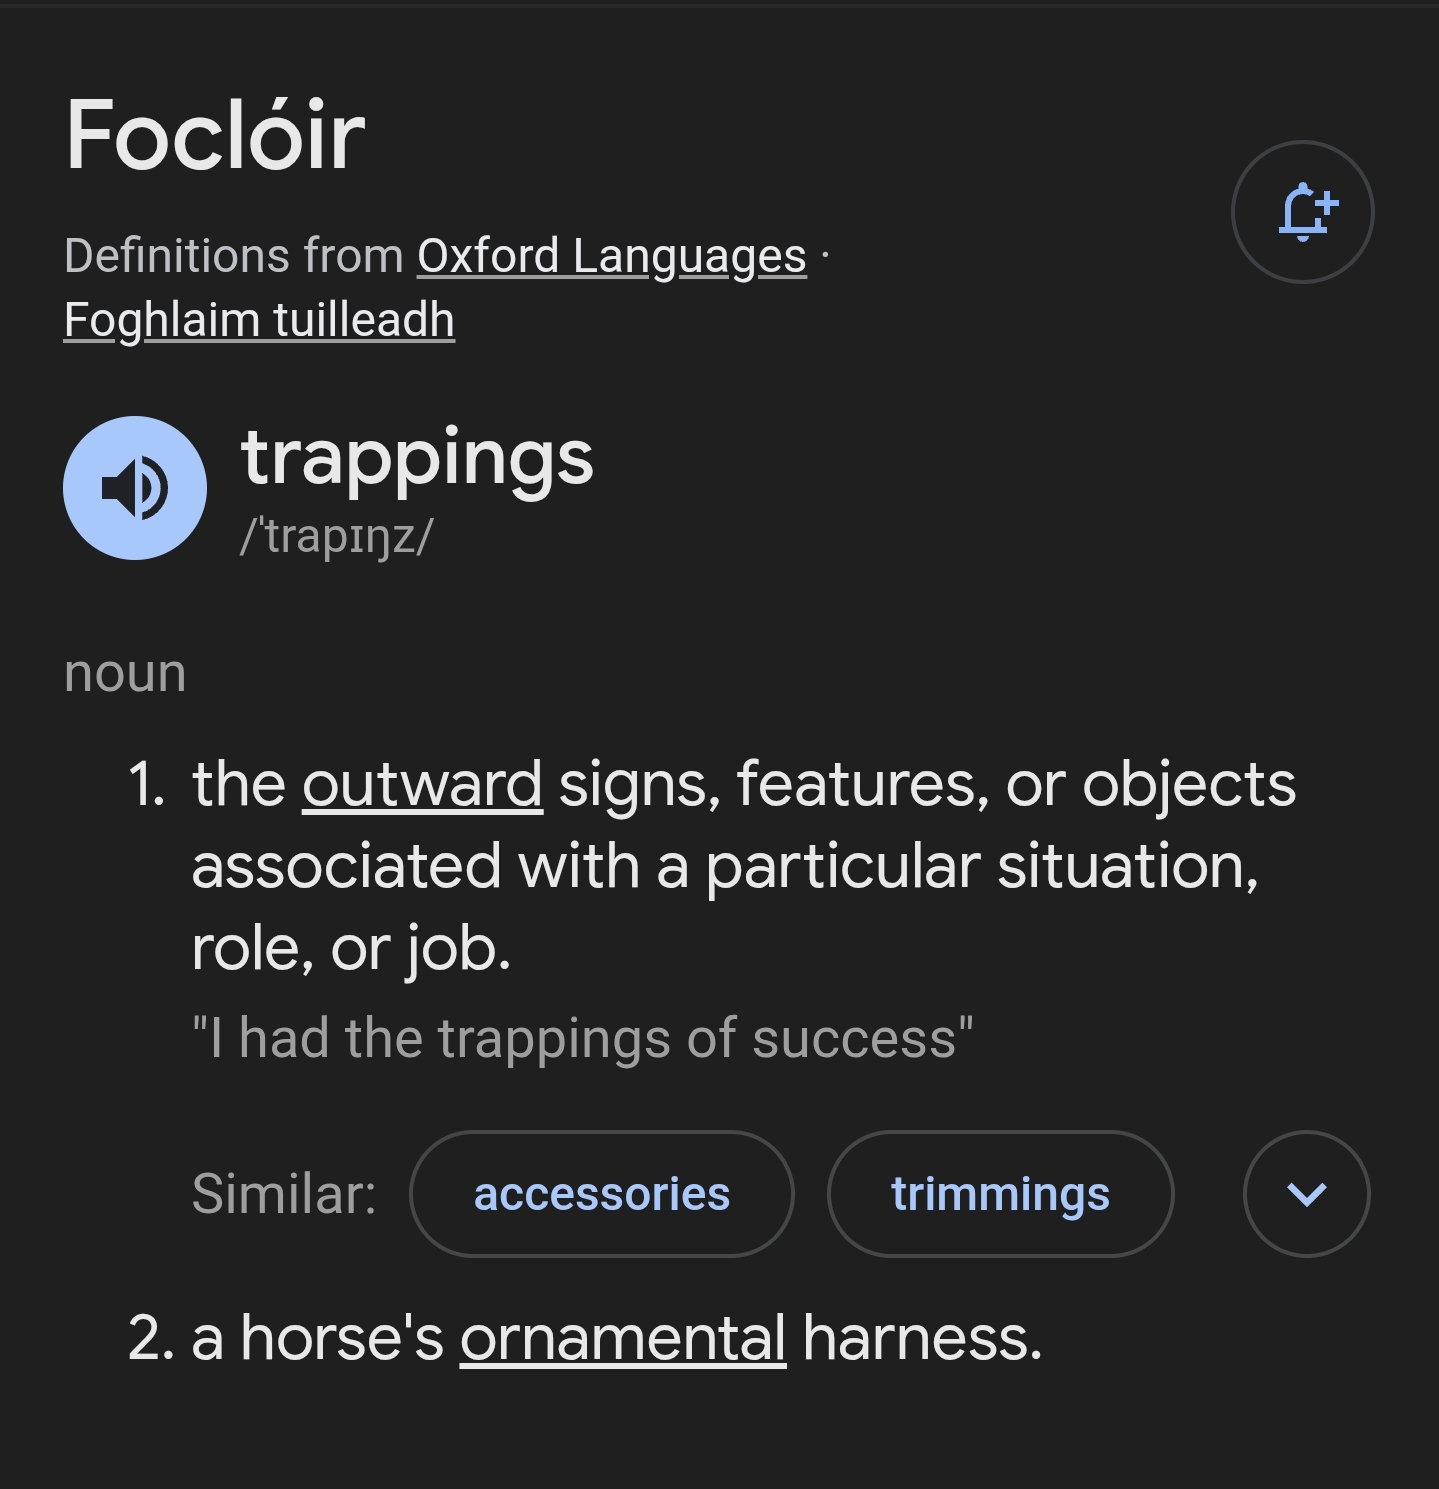Screen dimensions: 1439x1489
Task: Click the word harness in definition two
Action: pyautogui.click(x=921, y=1338)
